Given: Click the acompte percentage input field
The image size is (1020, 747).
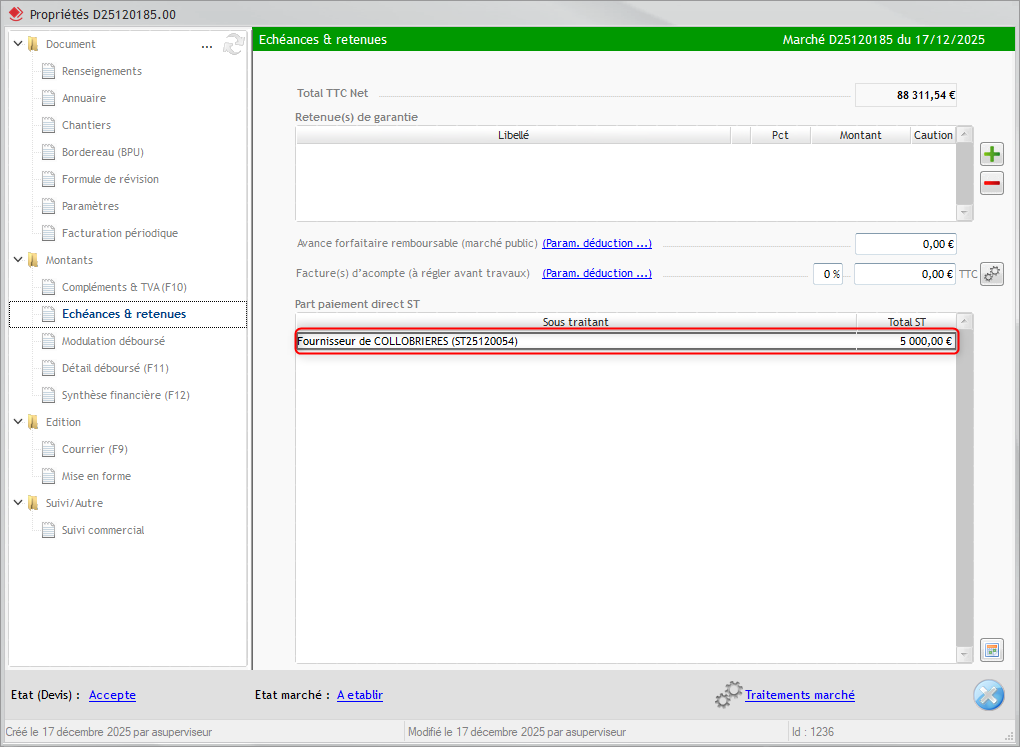Looking at the screenshot, I should coord(827,274).
